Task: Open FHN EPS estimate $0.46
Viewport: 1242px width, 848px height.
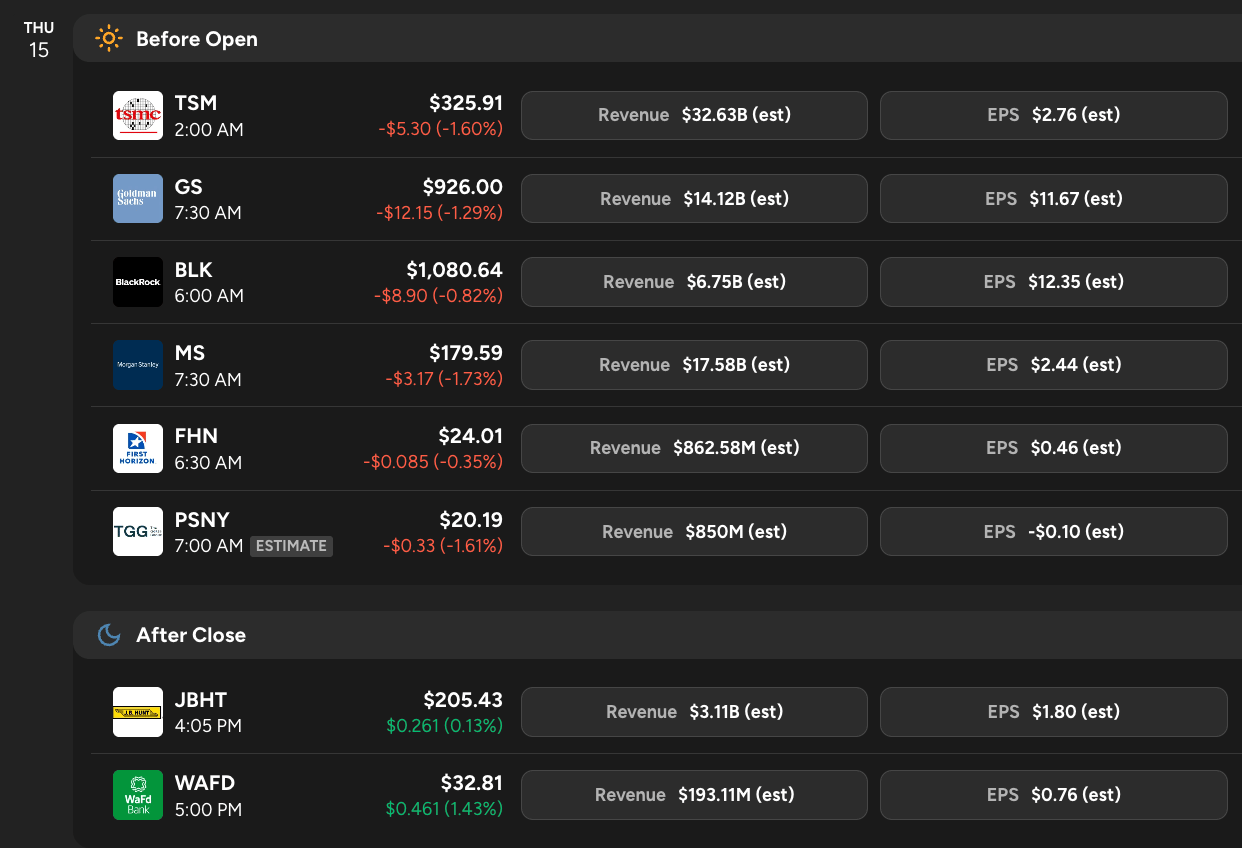Action: pyautogui.click(x=1053, y=448)
